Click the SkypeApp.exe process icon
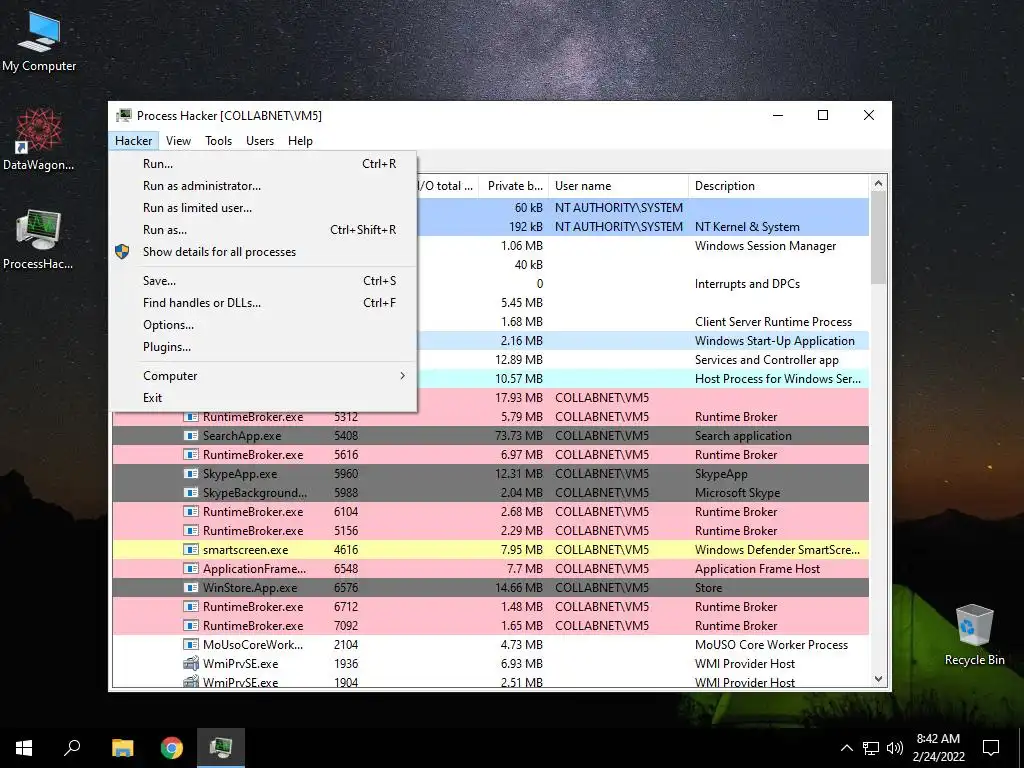The width and height of the screenshot is (1024, 768). [191, 473]
